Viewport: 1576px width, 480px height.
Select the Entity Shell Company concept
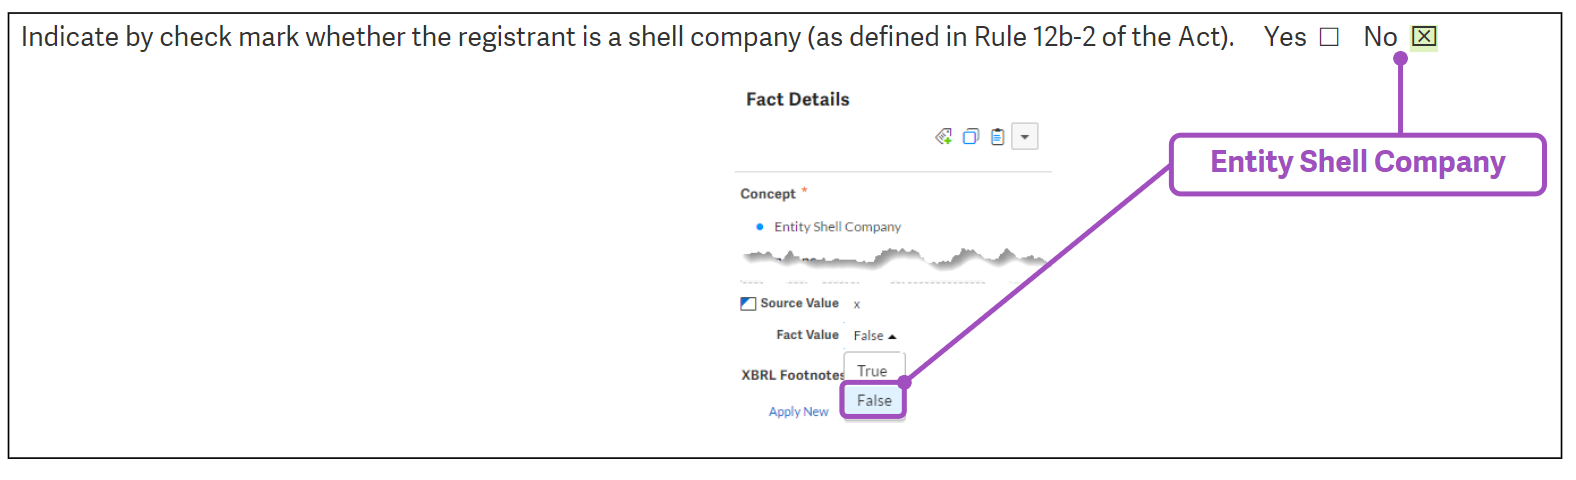pyautogui.click(x=837, y=227)
